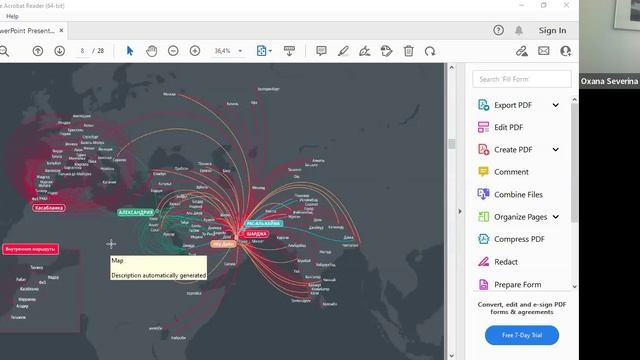Click Sign In
The image size is (640, 360).
click(x=552, y=30)
